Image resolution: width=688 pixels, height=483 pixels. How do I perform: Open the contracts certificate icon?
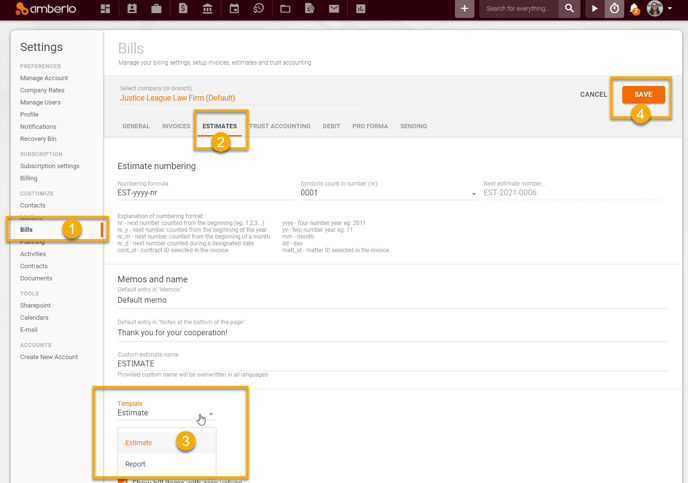[310, 8]
